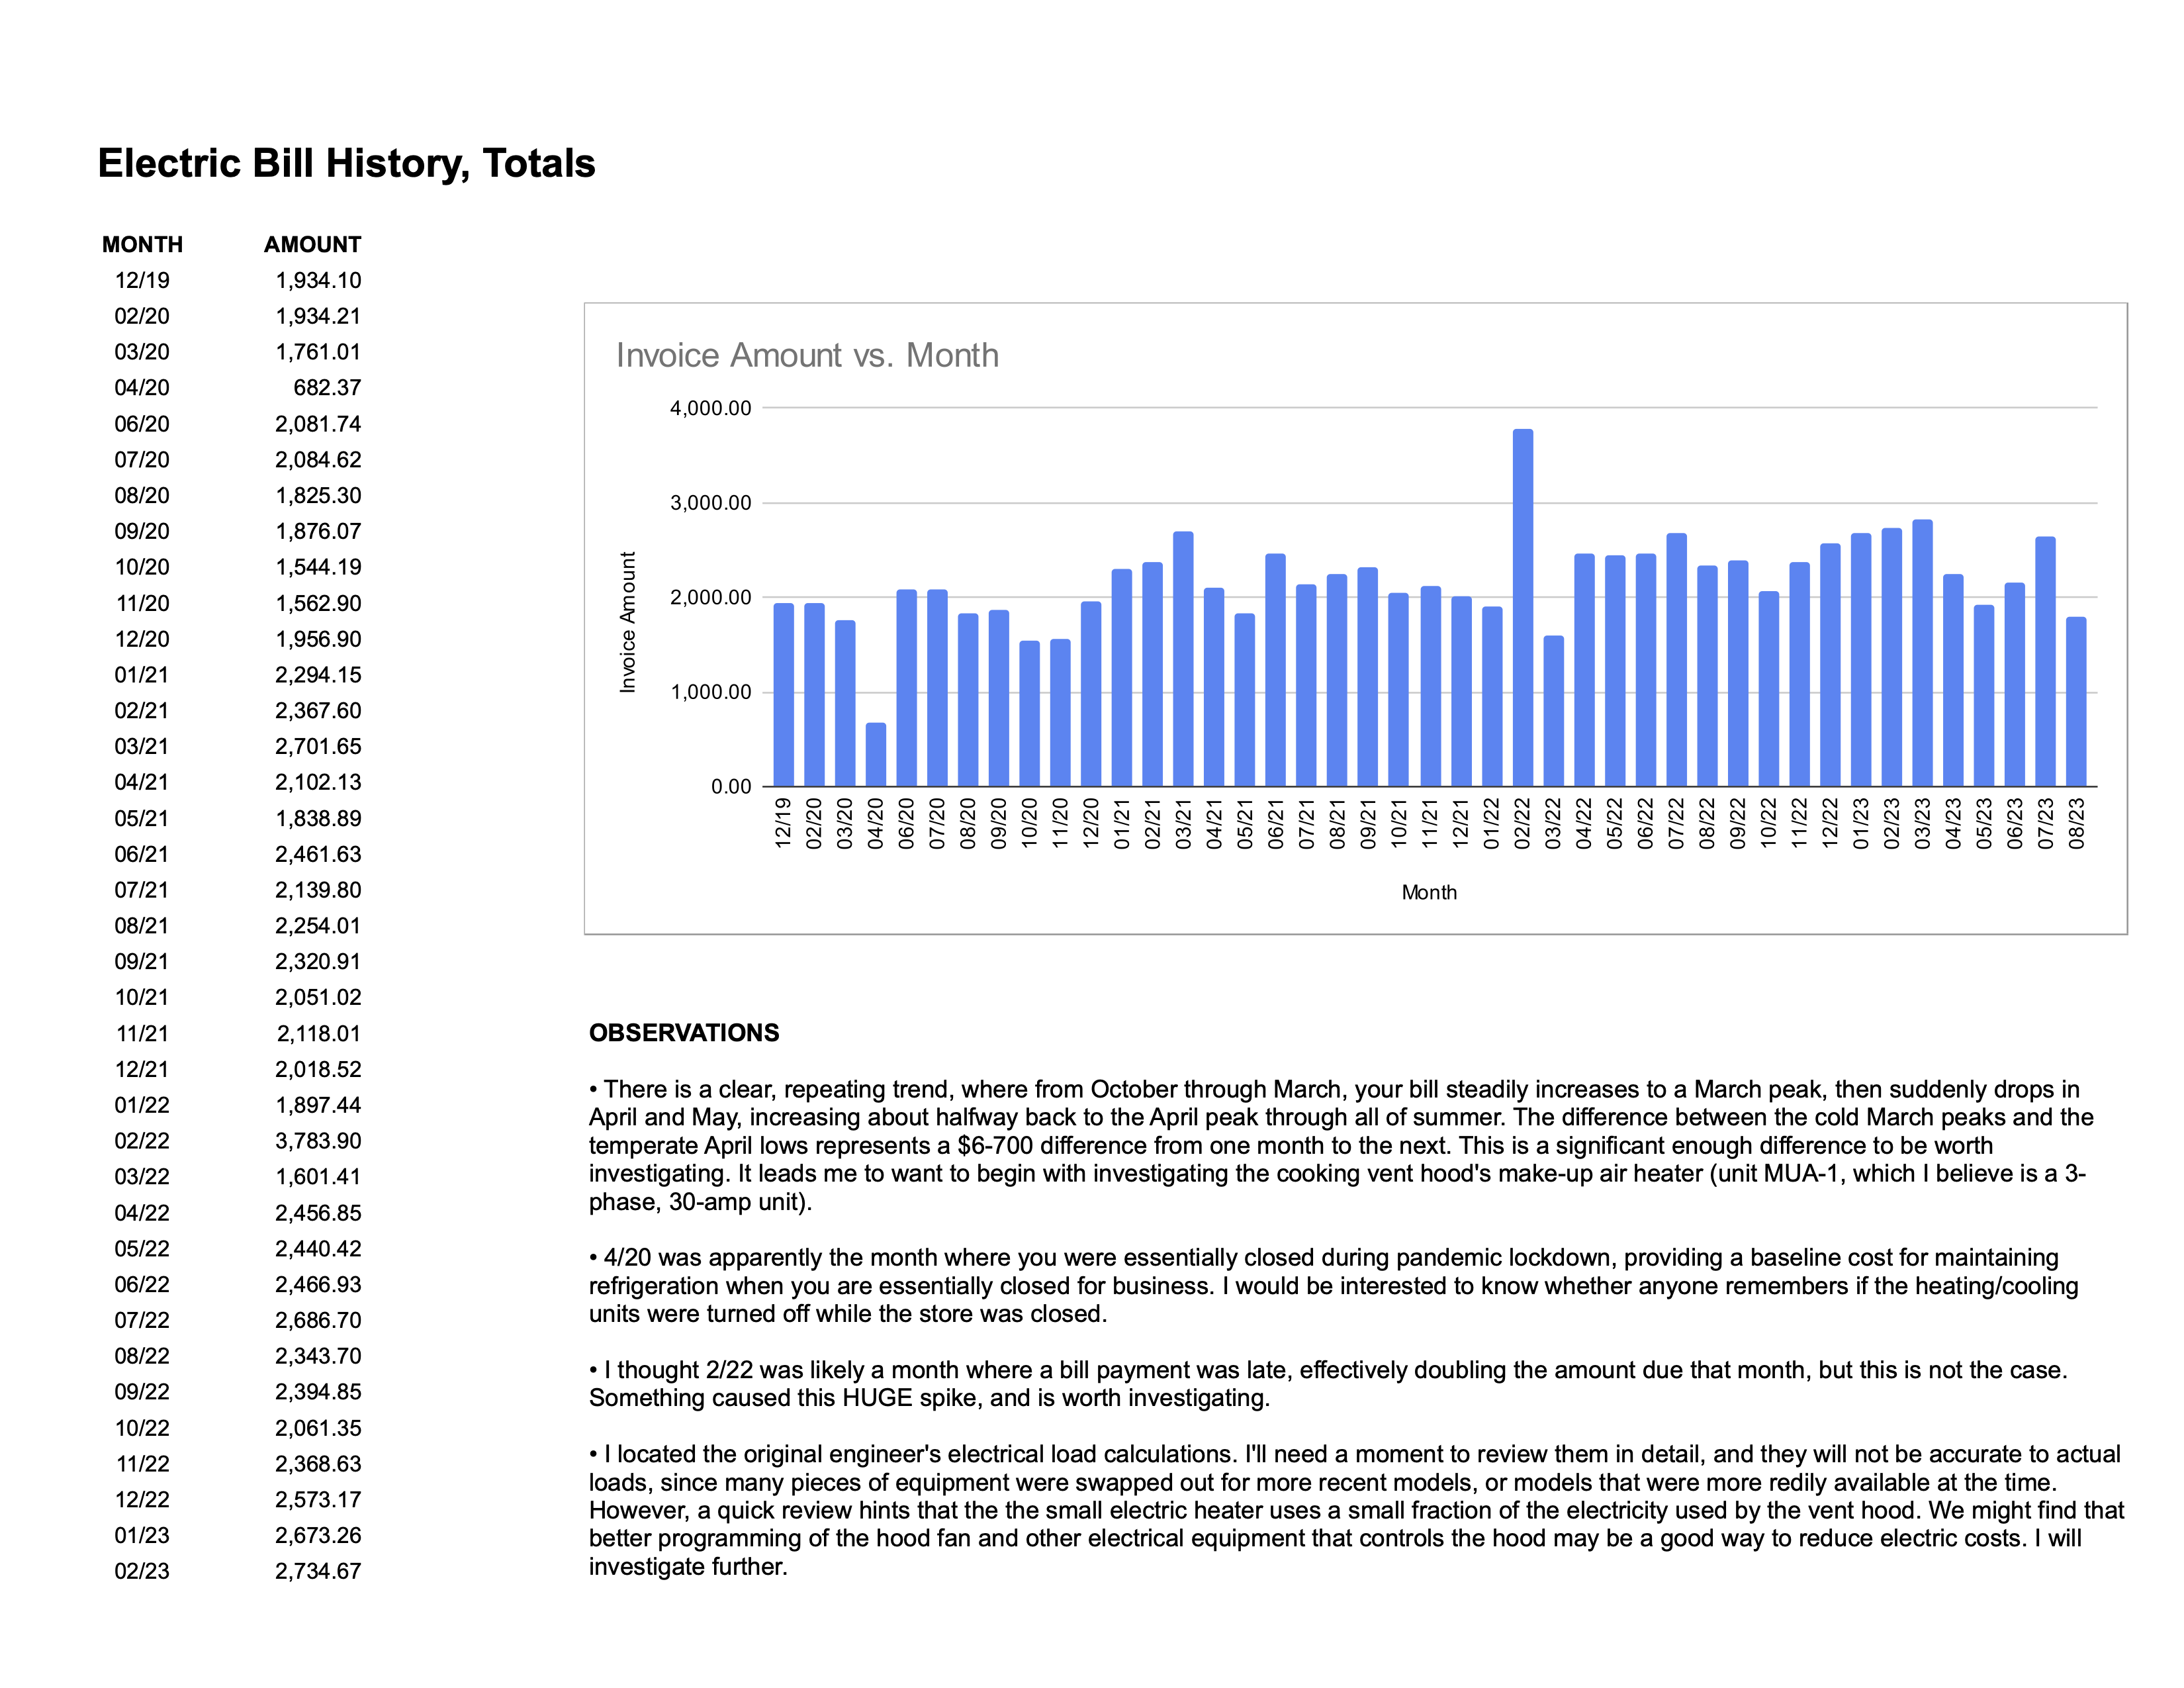The image size is (2184, 1688).
Task: Click the Electric Bill History, Totals heading
Action: [x=346, y=163]
